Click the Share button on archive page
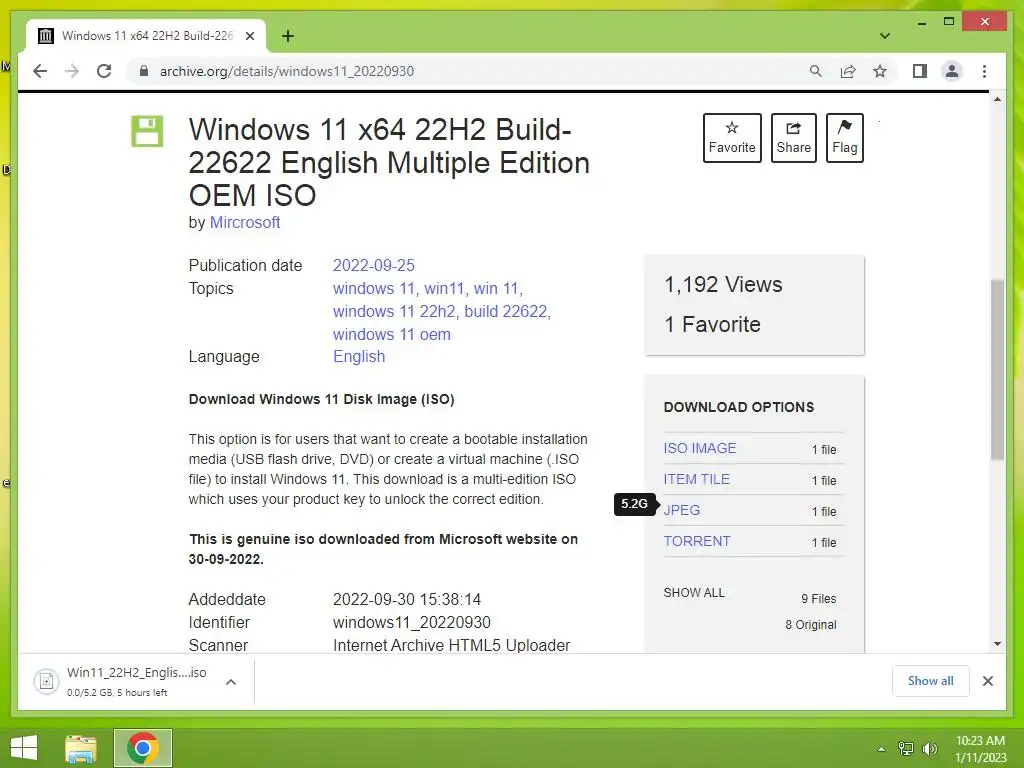Screen dimensions: 1024x768 793,138
